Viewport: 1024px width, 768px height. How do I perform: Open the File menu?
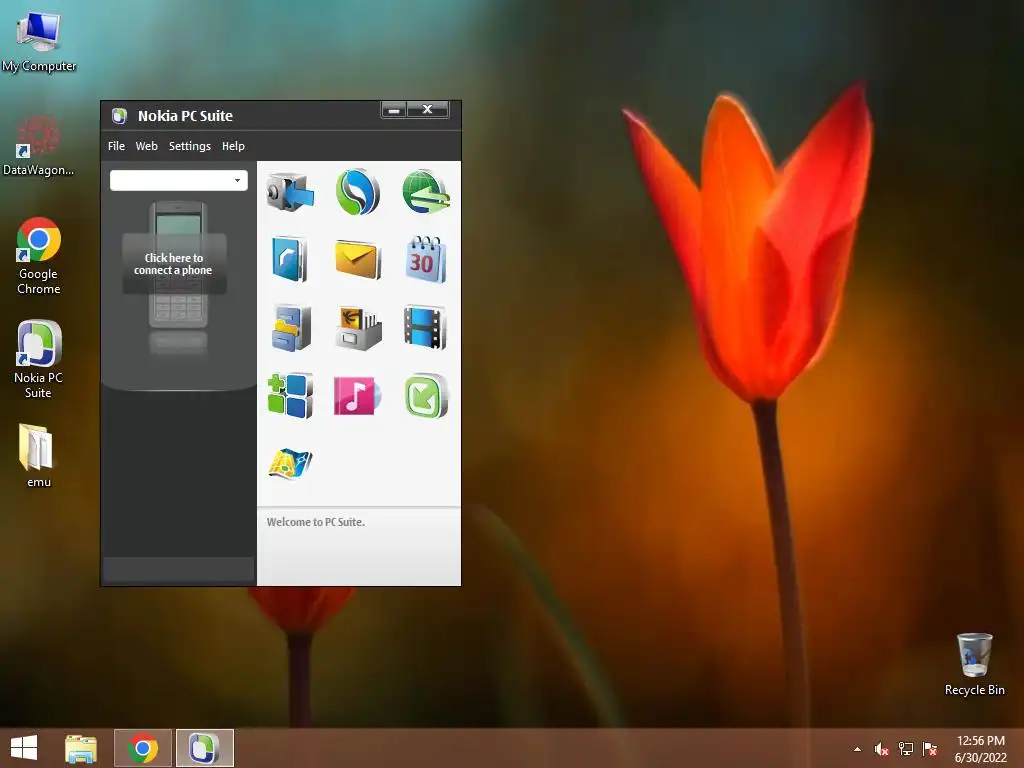[x=116, y=146]
